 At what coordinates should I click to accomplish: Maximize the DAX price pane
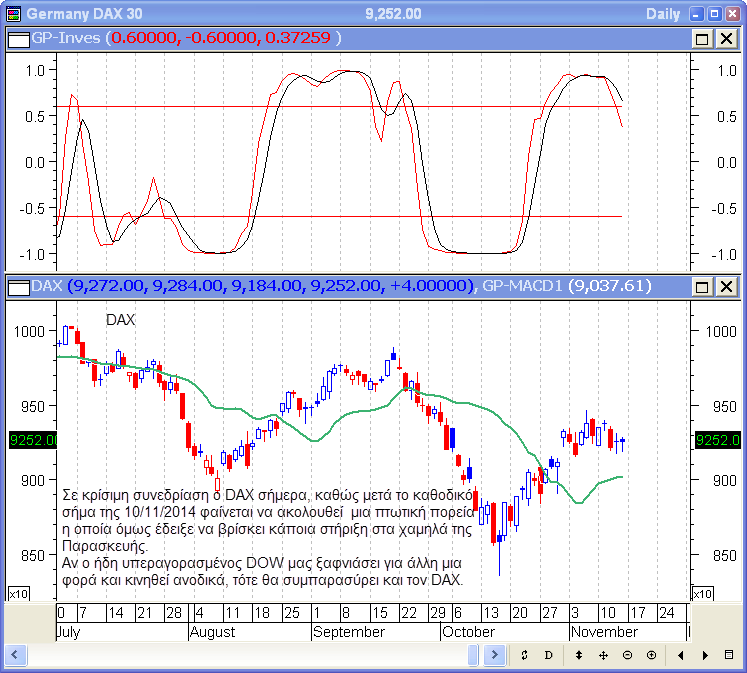[x=702, y=287]
